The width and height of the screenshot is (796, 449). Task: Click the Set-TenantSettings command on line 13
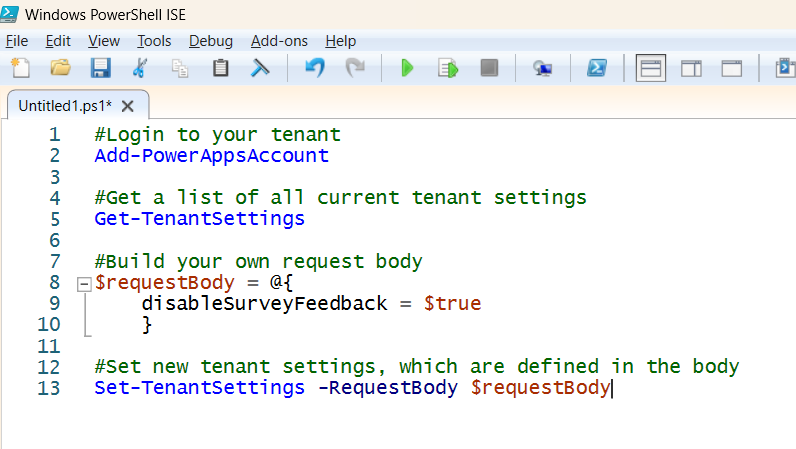click(x=200, y=388)
